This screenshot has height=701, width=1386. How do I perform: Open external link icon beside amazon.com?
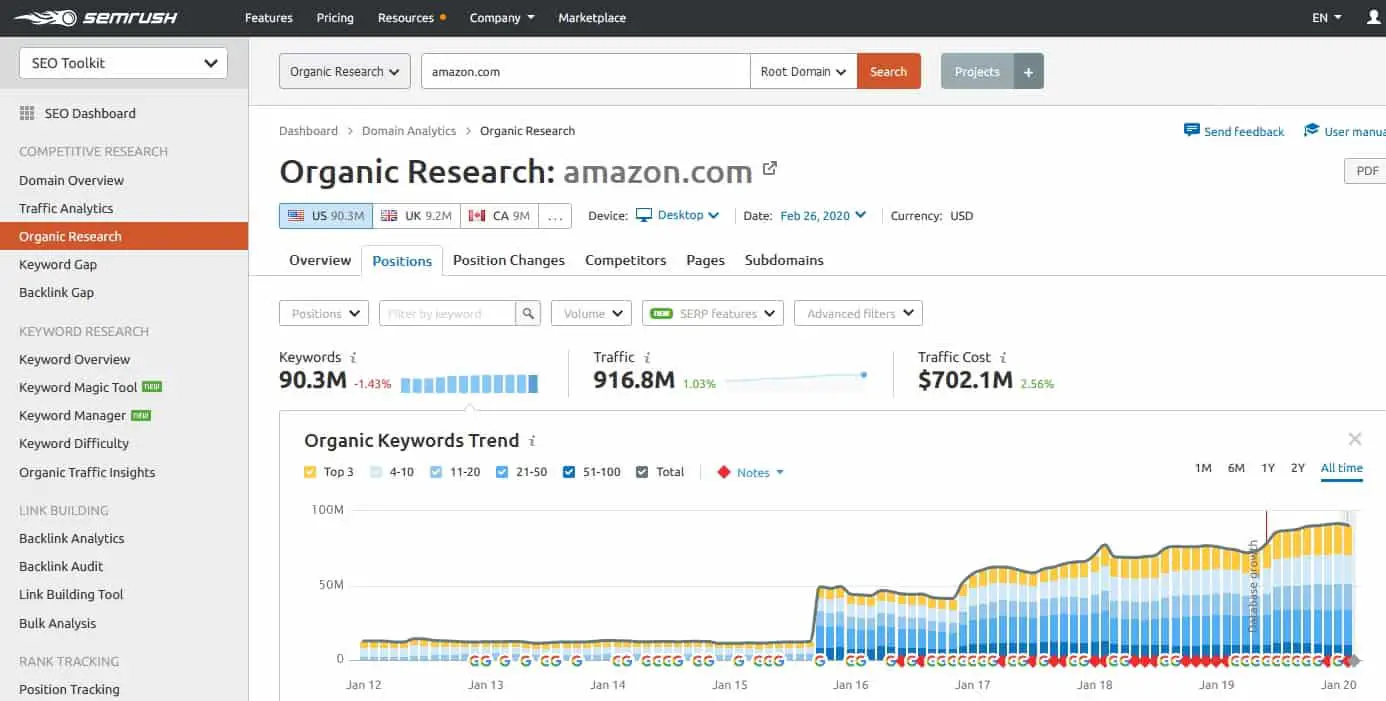tap(769, 169)
